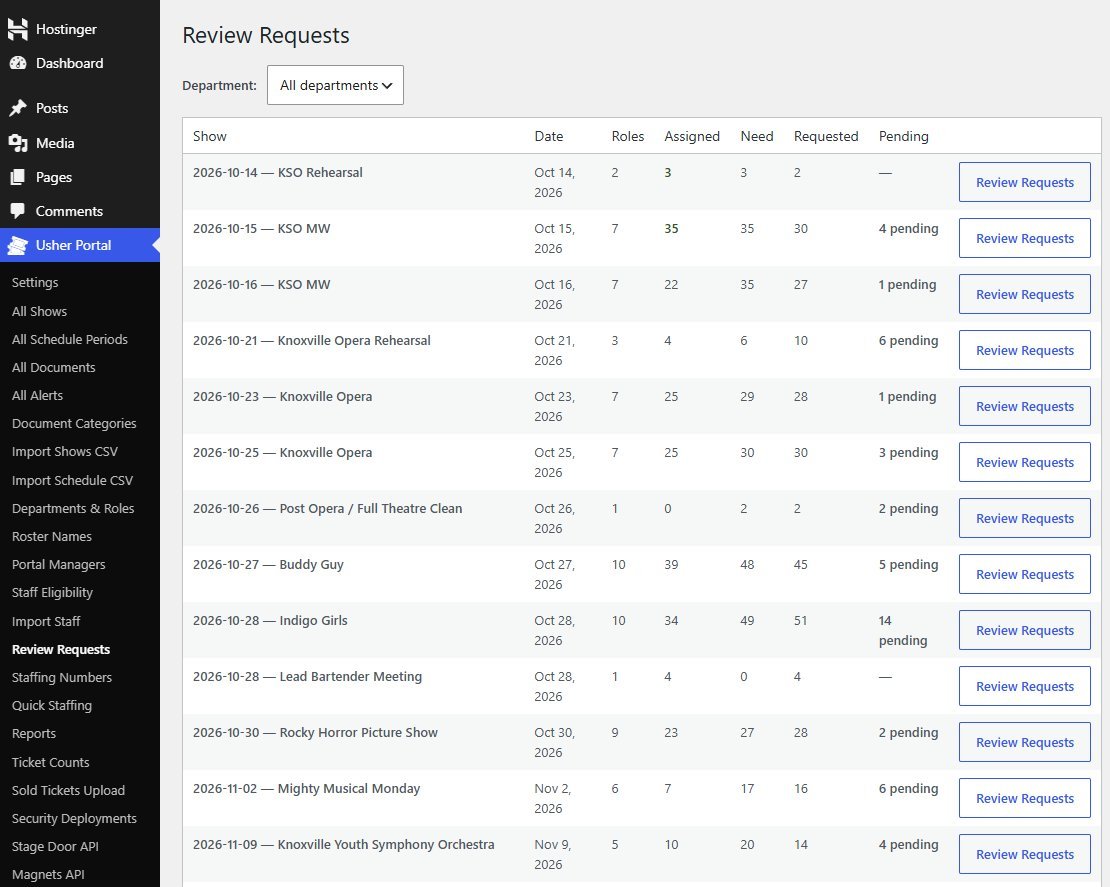Open Sold Tickets Upload page
Viewport: 1110px width, 887px height.
(x=68, y=790)
